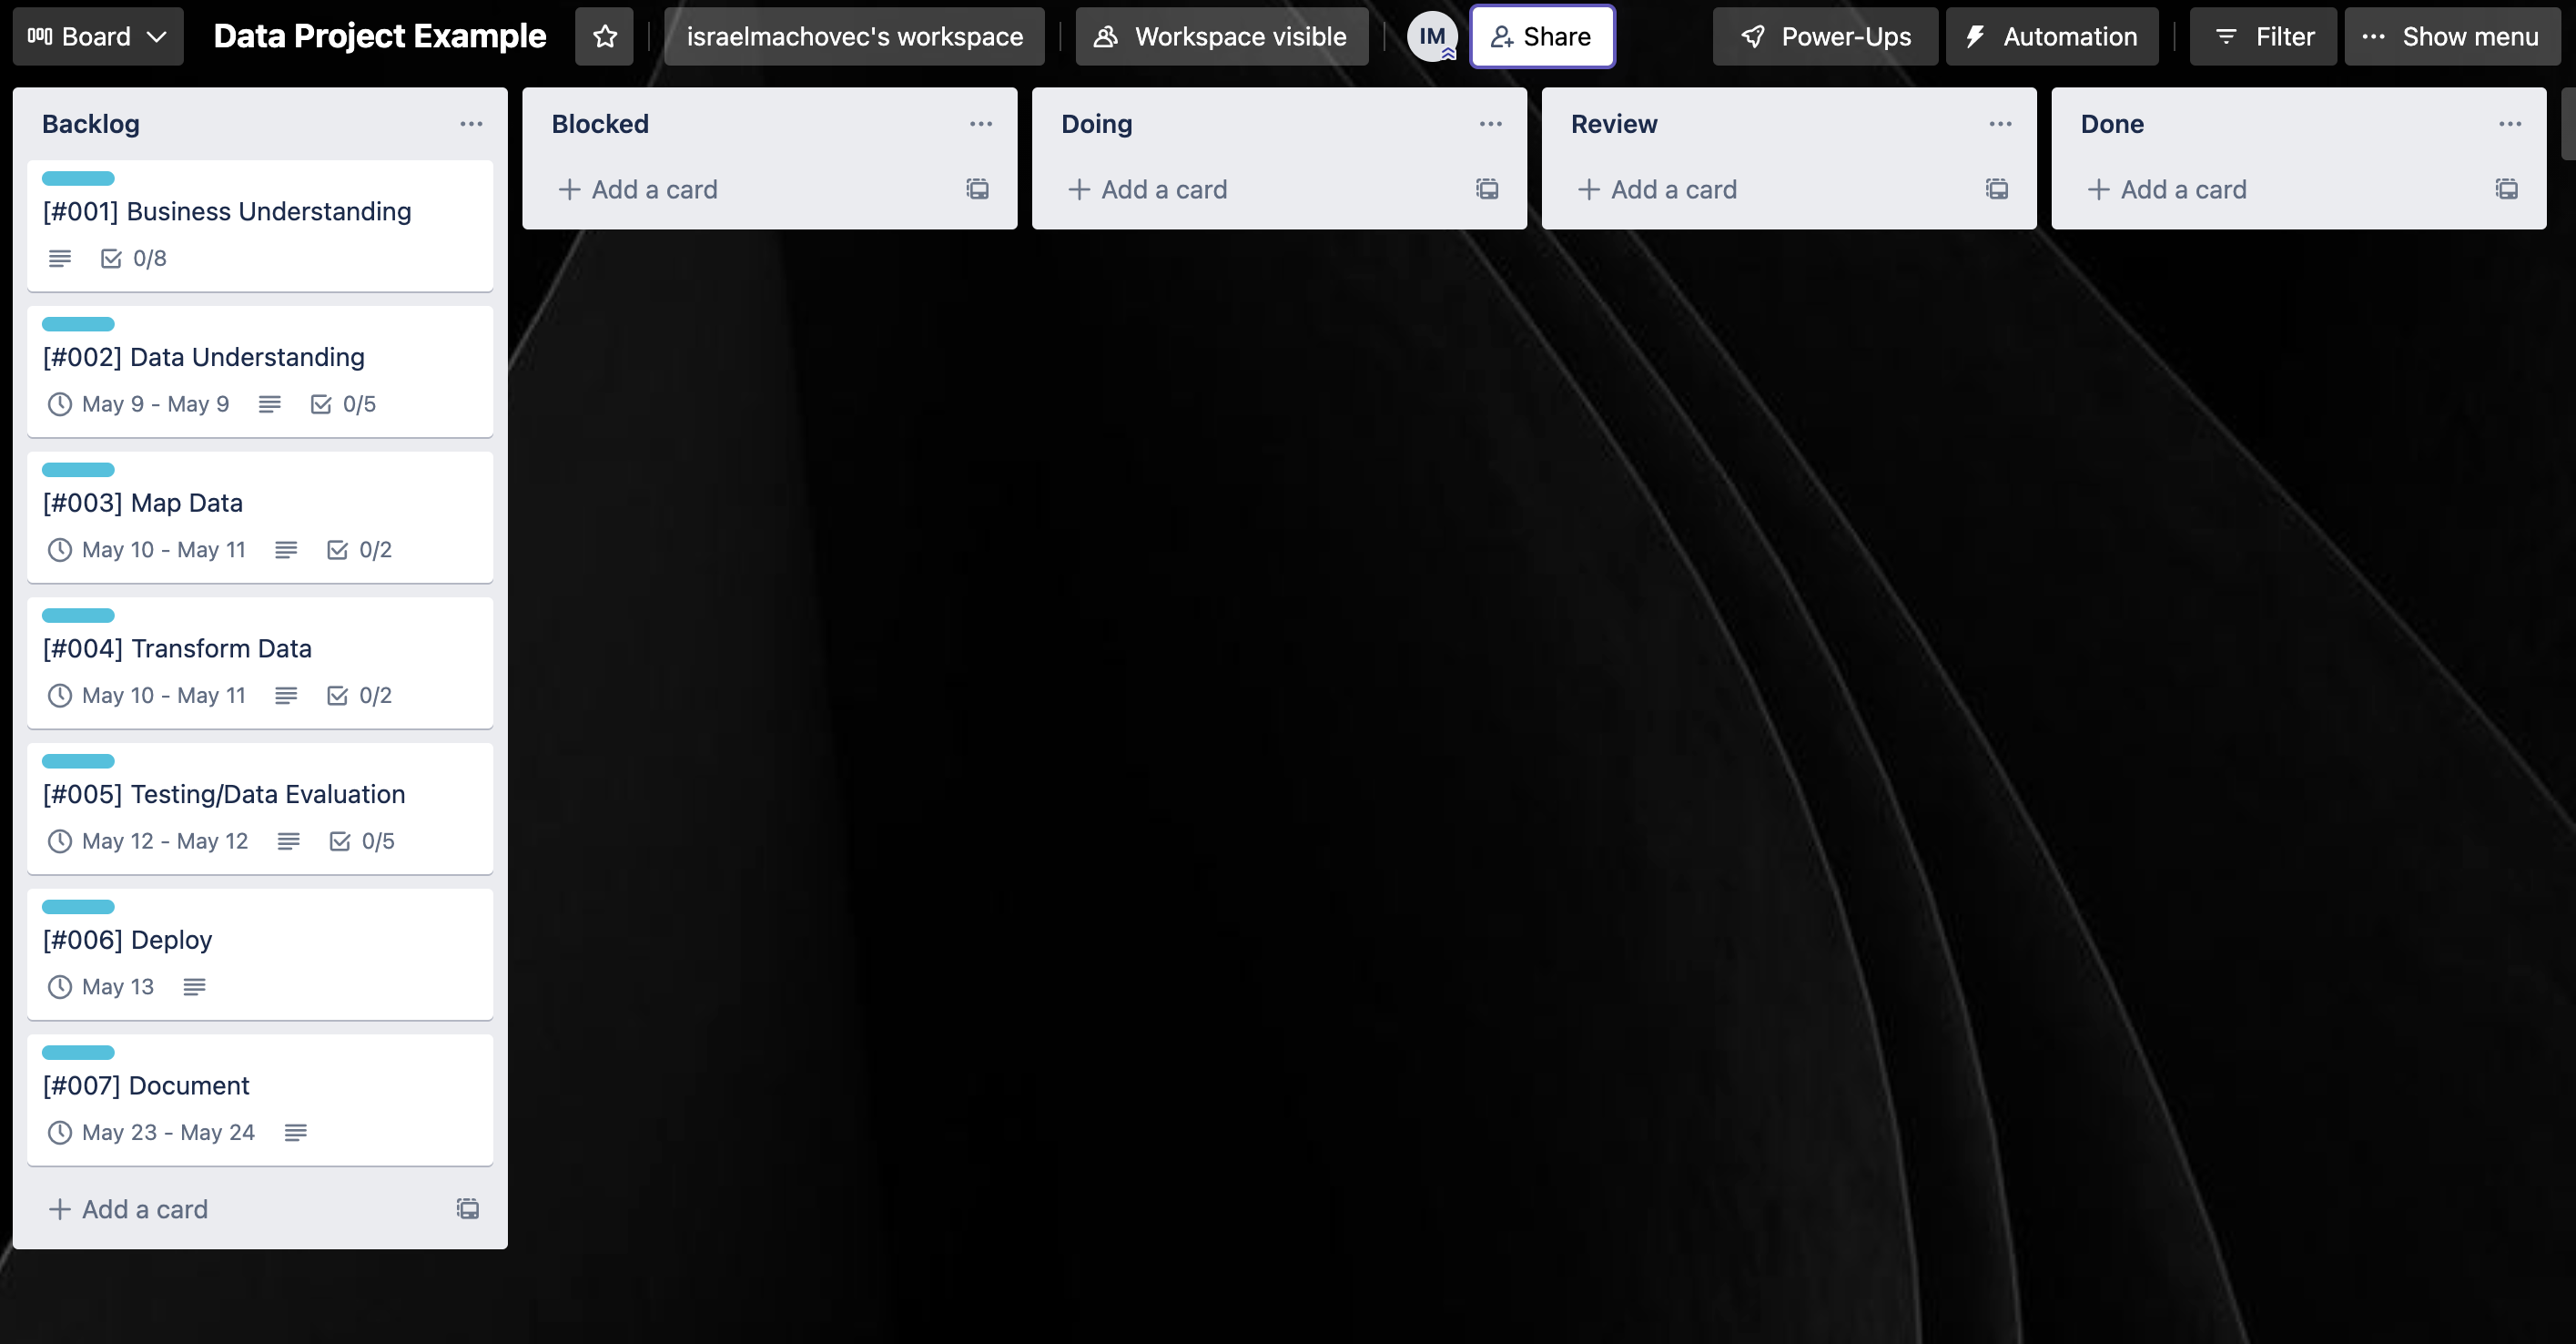The height and width of the screenshot is (1344, 2576).
Task: Toggle Map Data May 10 - May 11 date badge
Action: click(x=147, y=550)
